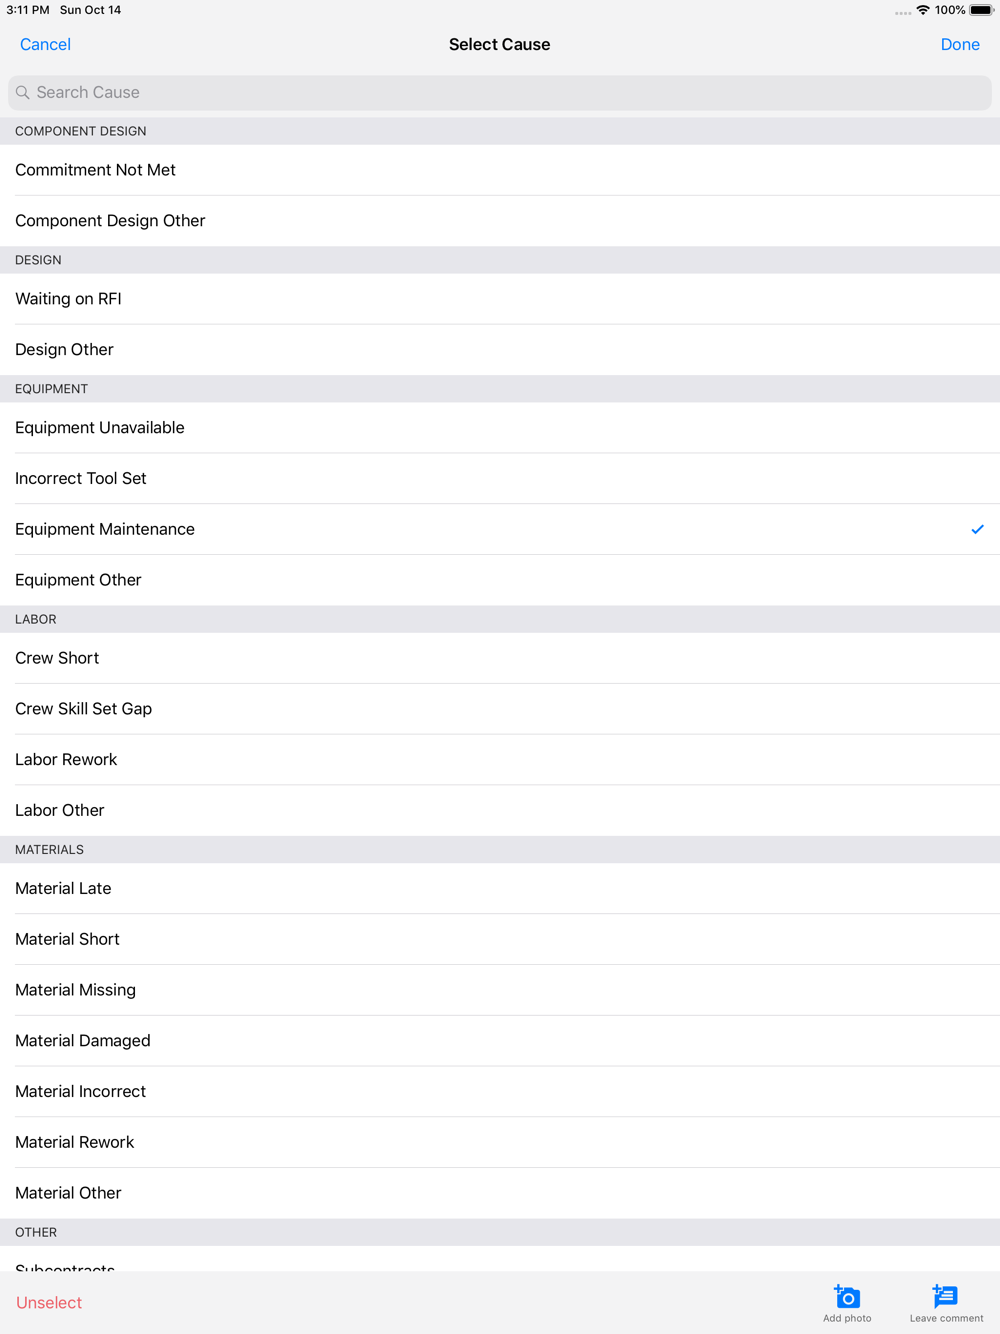
Task: Select the Crew Short cause
Action: [57, 658]
